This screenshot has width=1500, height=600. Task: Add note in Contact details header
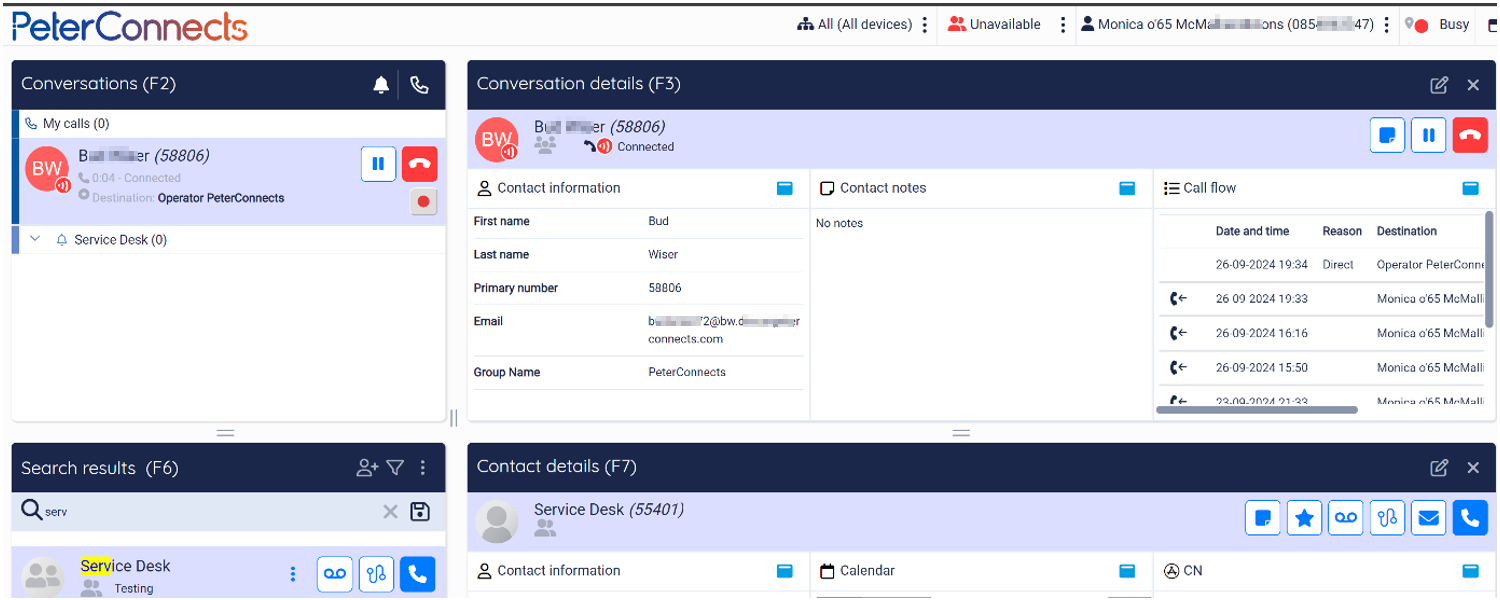1262,518
